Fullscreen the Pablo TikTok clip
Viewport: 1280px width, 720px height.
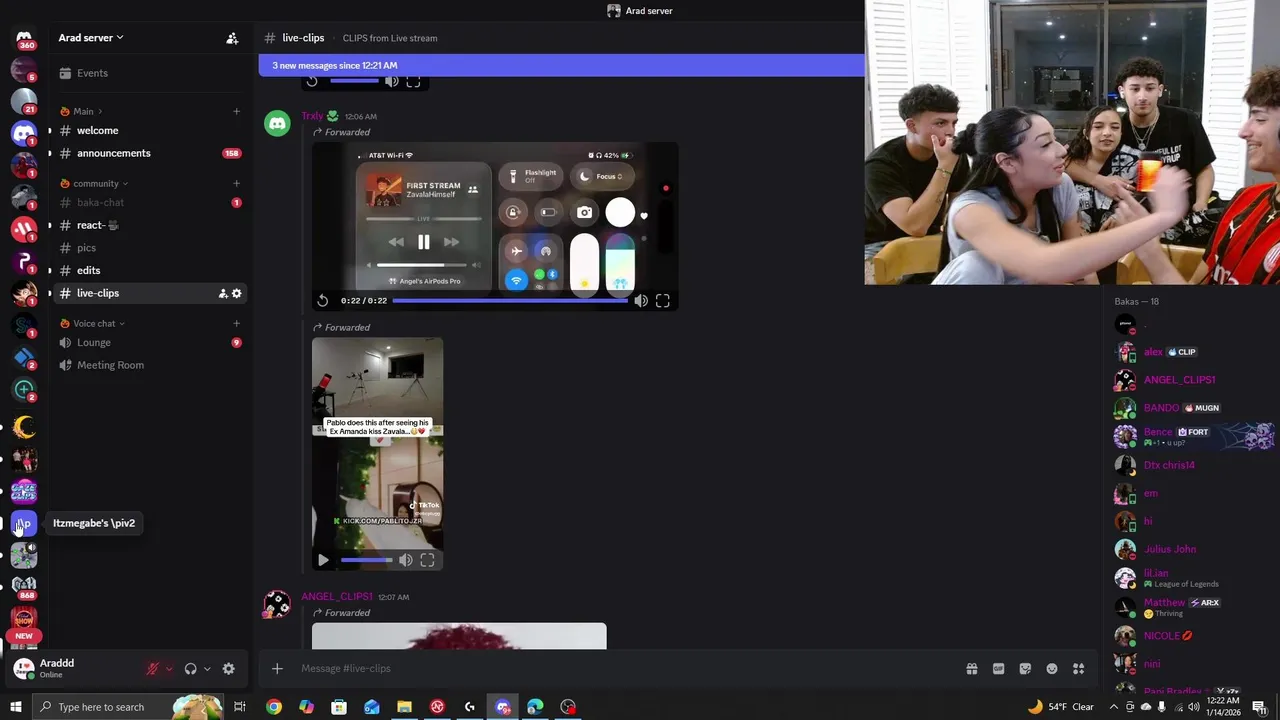[x=427, y=560]
